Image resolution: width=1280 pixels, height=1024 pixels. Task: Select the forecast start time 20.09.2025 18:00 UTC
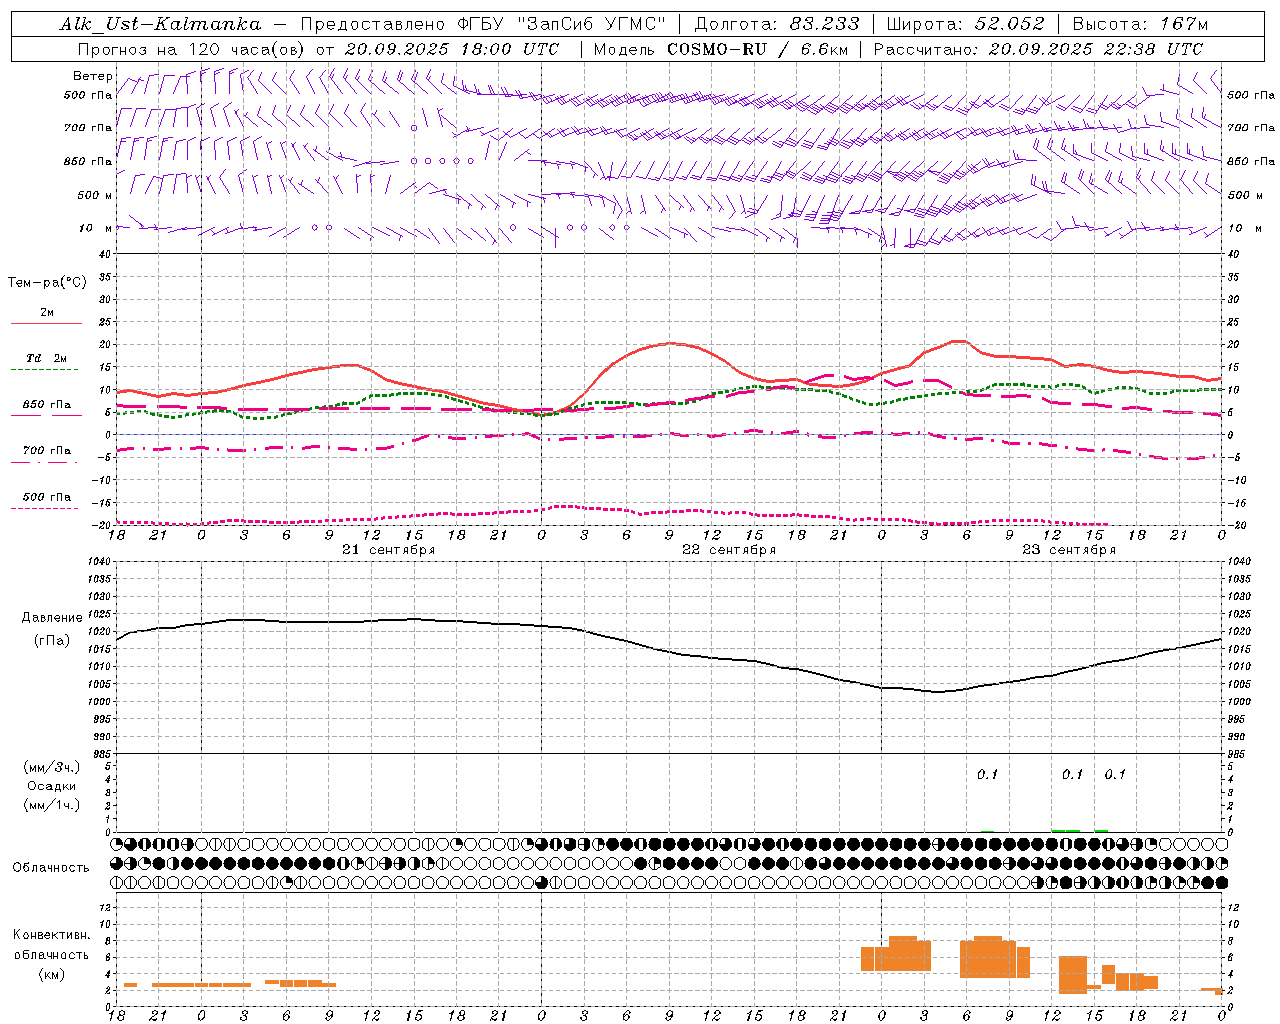(452, 49)
